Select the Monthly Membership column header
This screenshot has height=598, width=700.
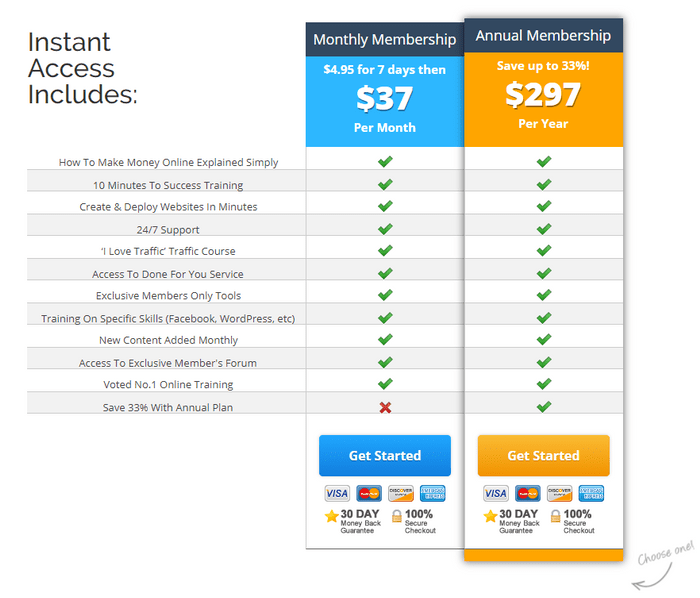pos(385,39)
